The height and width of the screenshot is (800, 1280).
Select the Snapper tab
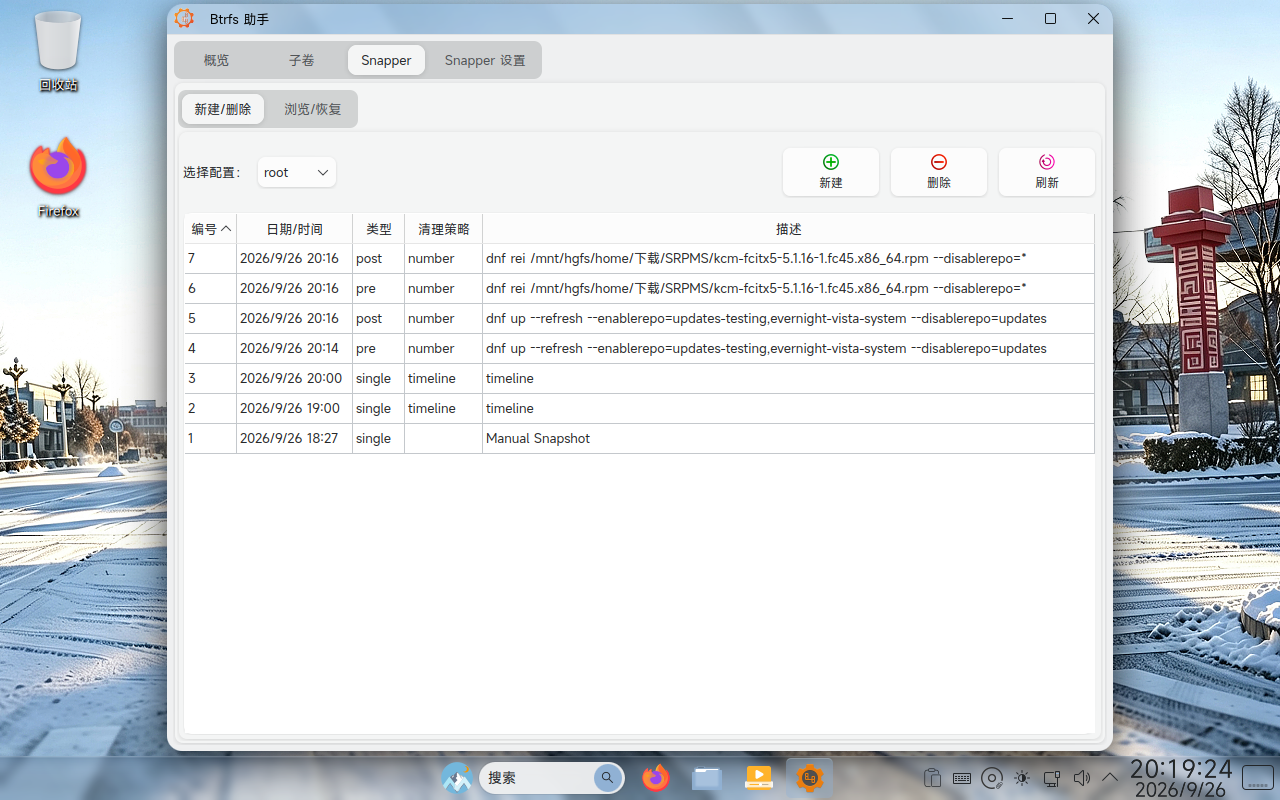coord(386,60)
